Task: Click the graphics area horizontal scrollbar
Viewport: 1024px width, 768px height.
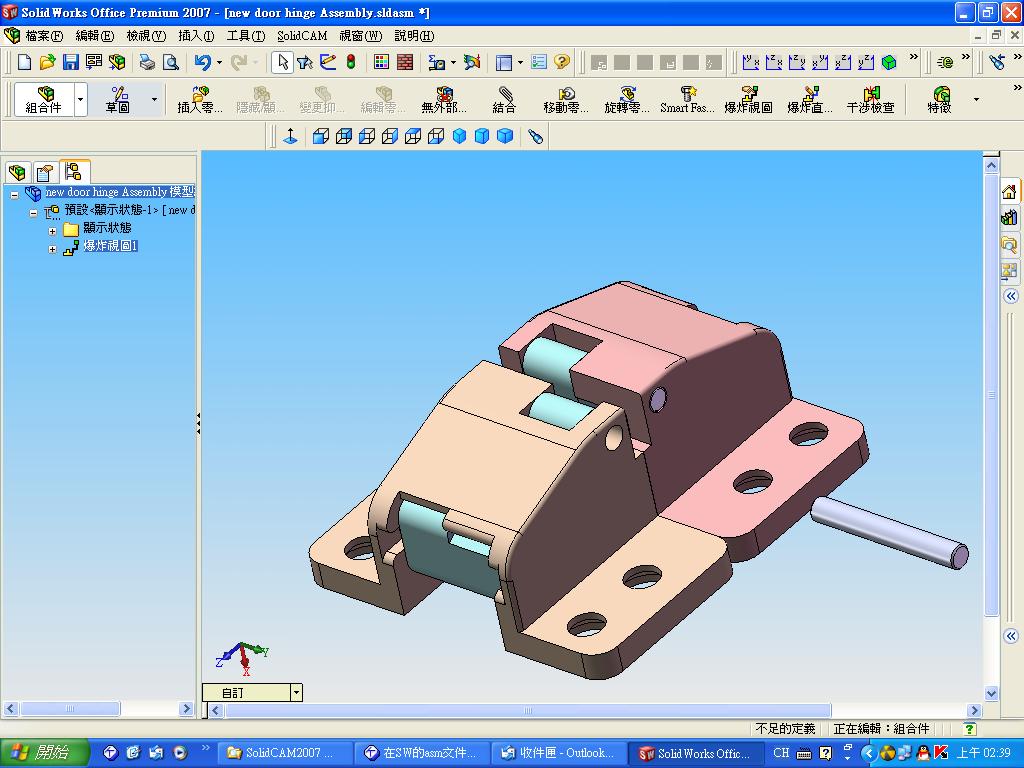Action: (528, 710)
